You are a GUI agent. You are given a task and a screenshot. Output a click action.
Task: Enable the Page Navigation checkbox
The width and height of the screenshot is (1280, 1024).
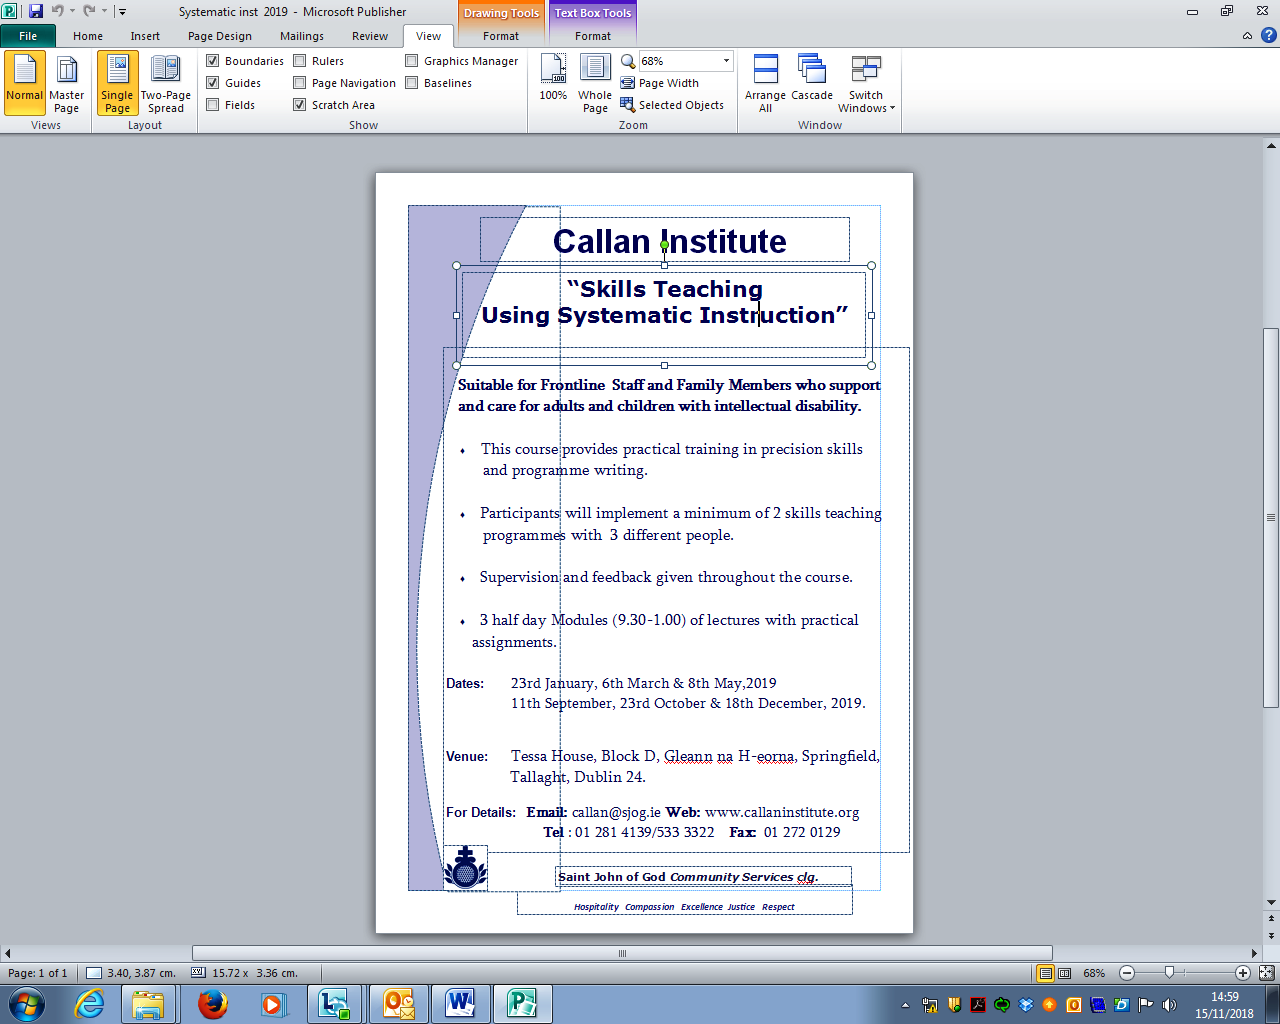pos(299,83)
